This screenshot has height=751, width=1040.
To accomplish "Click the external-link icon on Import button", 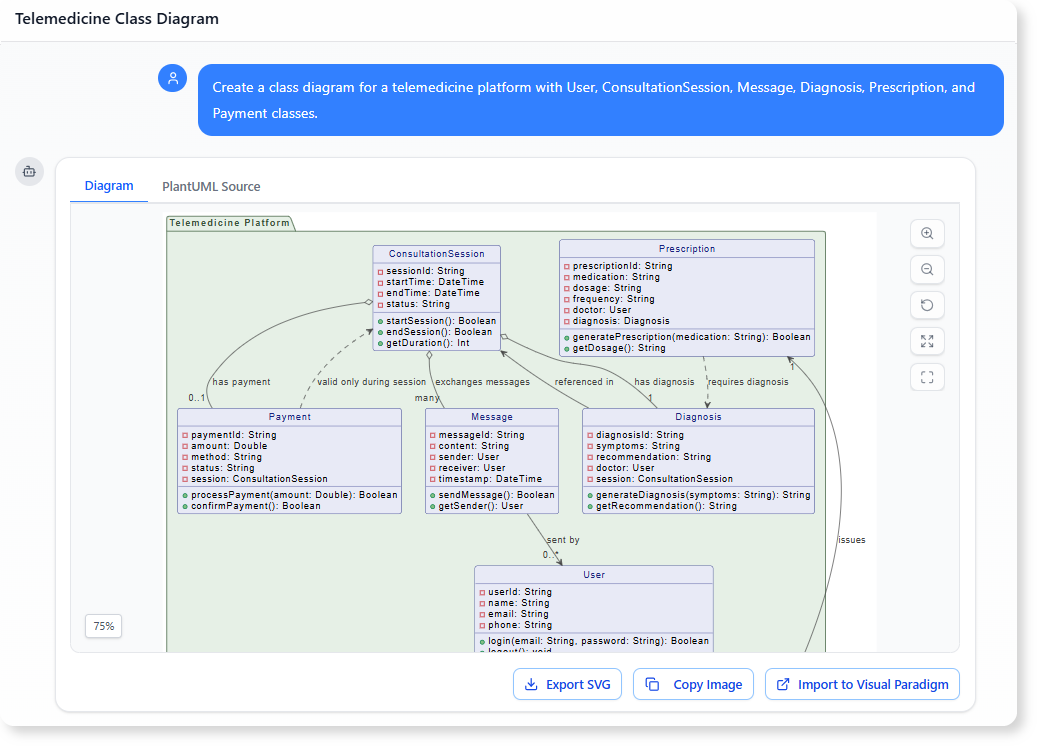I will 783,684.
